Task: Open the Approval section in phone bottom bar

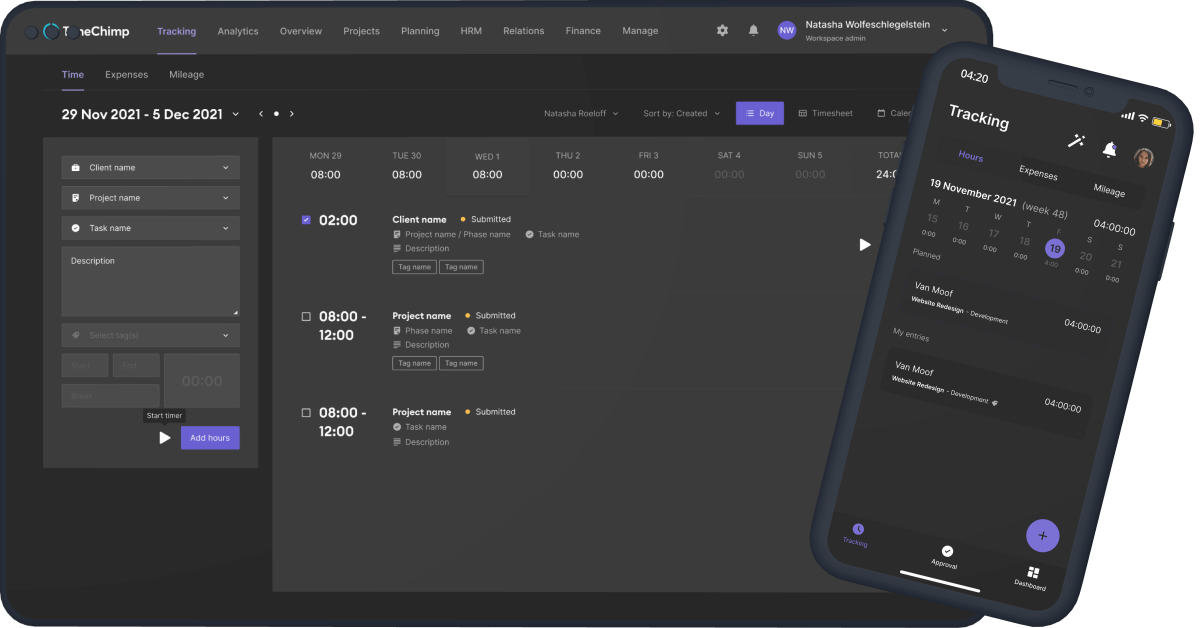Action: [x=944, y=553]
